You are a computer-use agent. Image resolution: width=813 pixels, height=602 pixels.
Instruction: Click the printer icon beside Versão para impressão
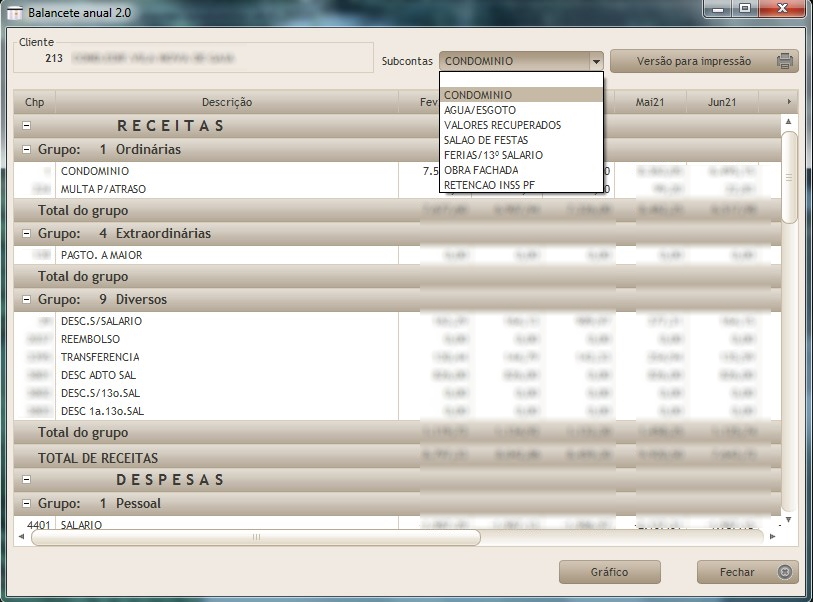click(x=785, y=61)
